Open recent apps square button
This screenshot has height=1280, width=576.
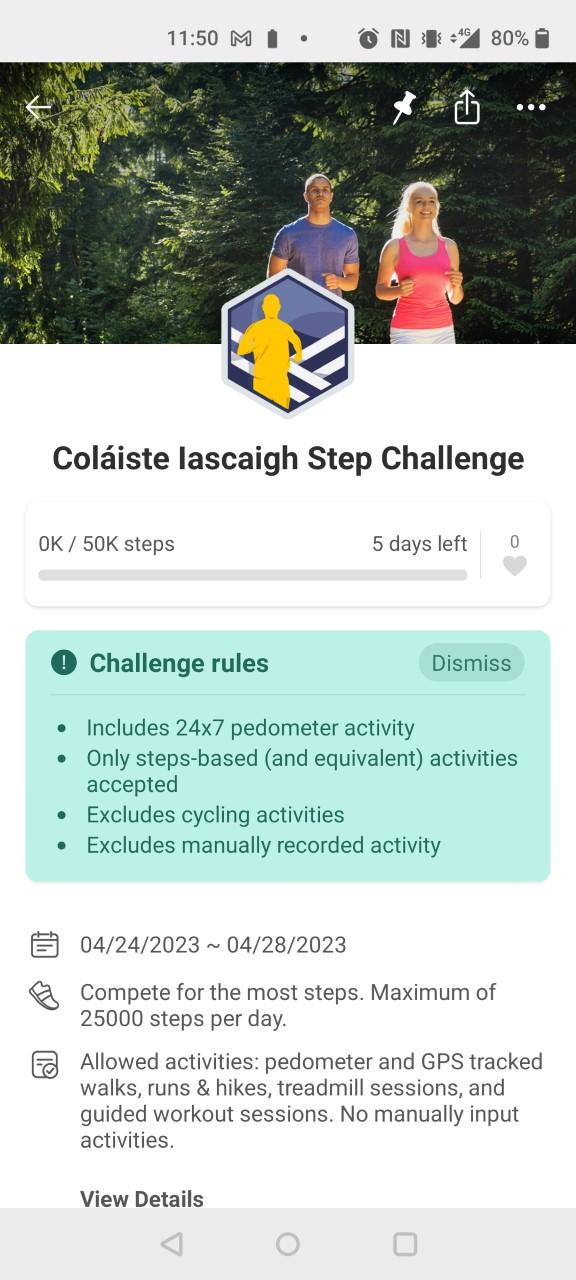coord(405,1243)
